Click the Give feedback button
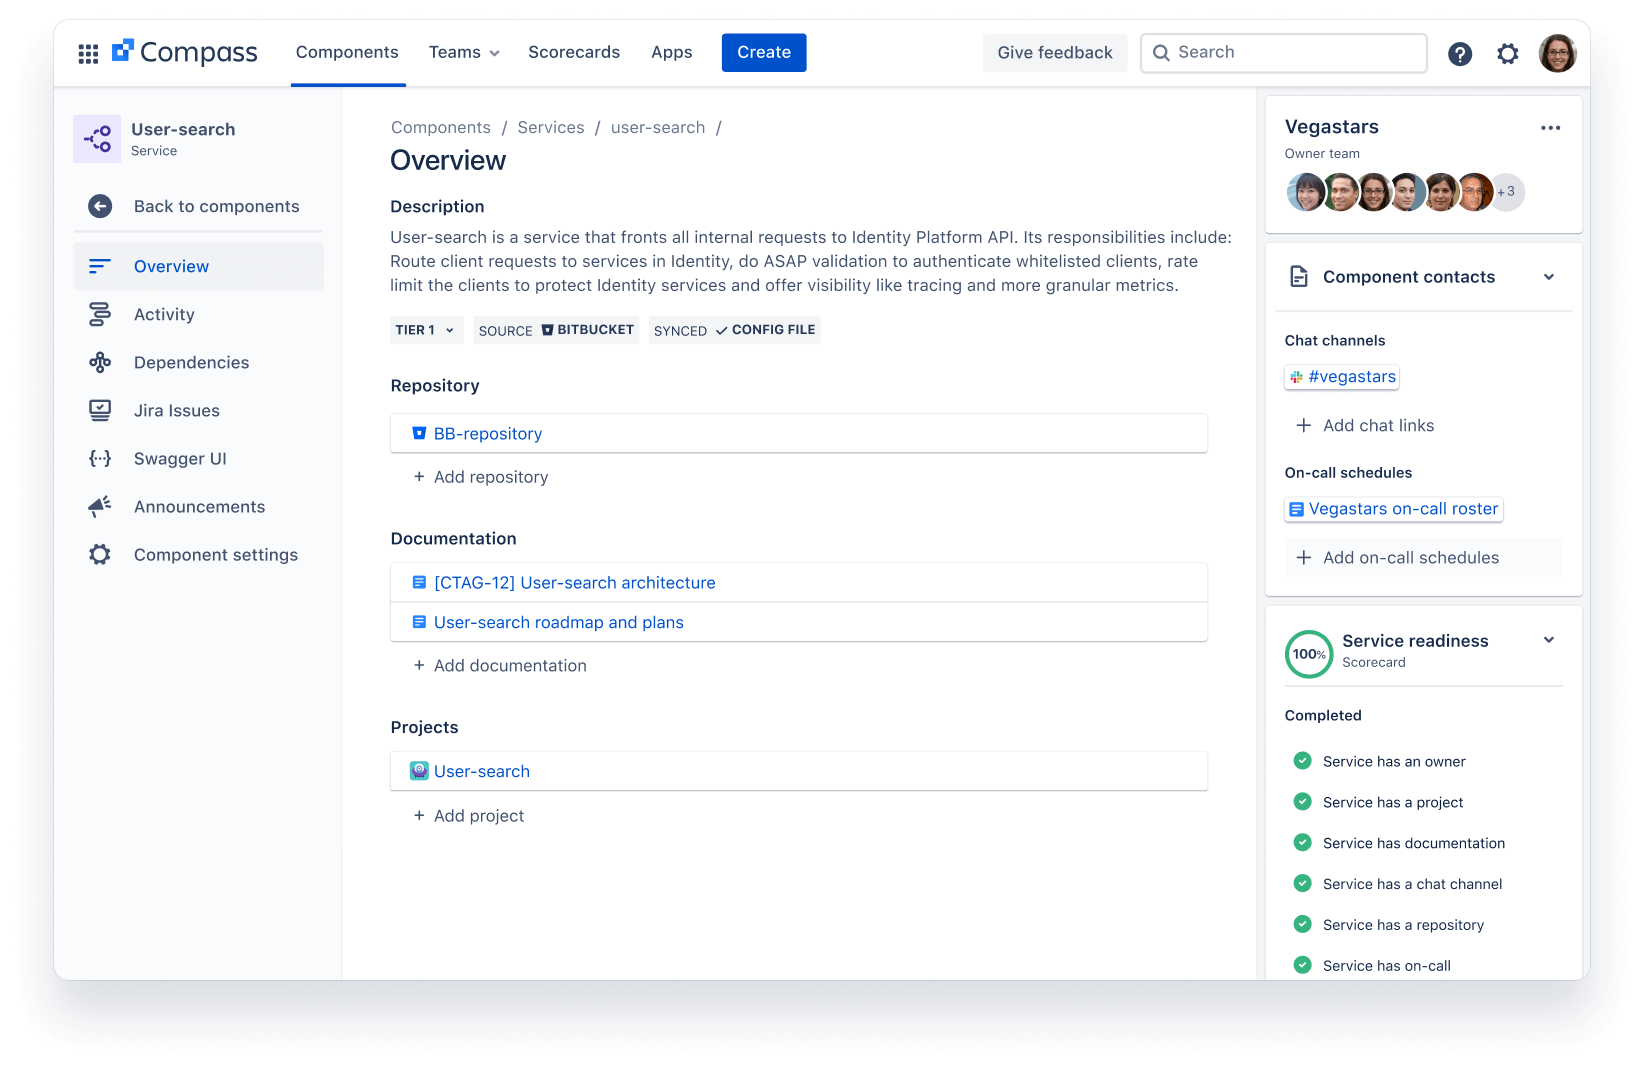1642x1065 pixels. tap(1054, 52)
